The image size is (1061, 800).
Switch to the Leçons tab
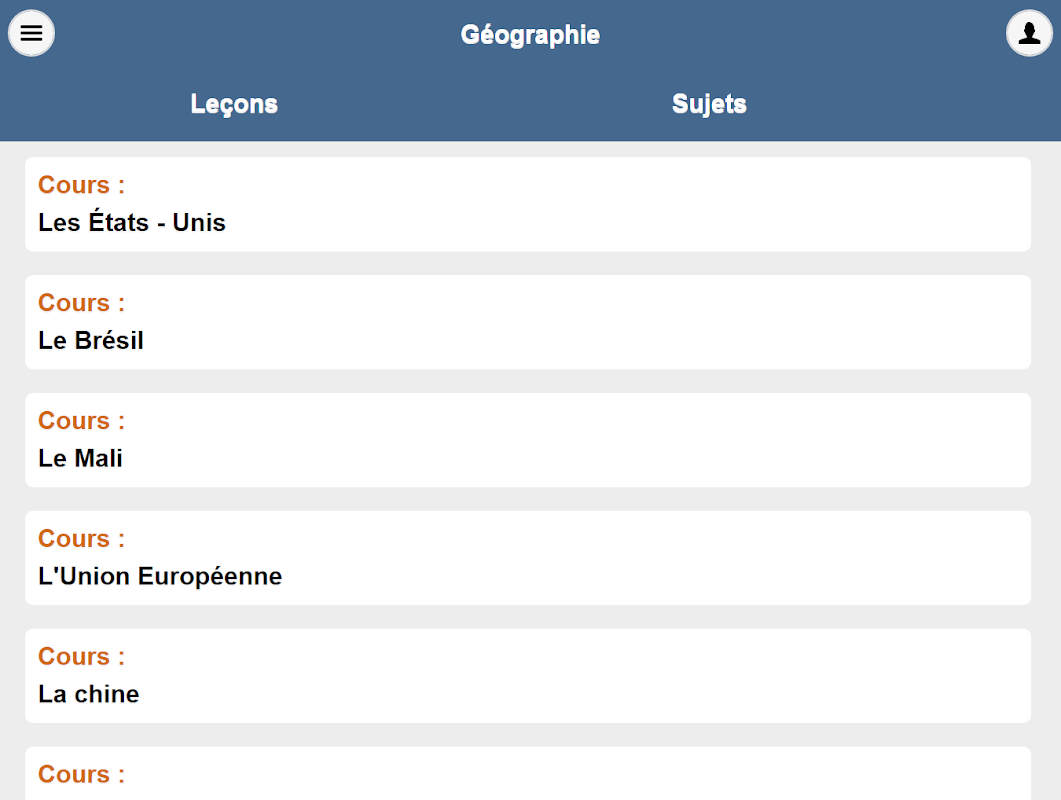coord(234,104)
